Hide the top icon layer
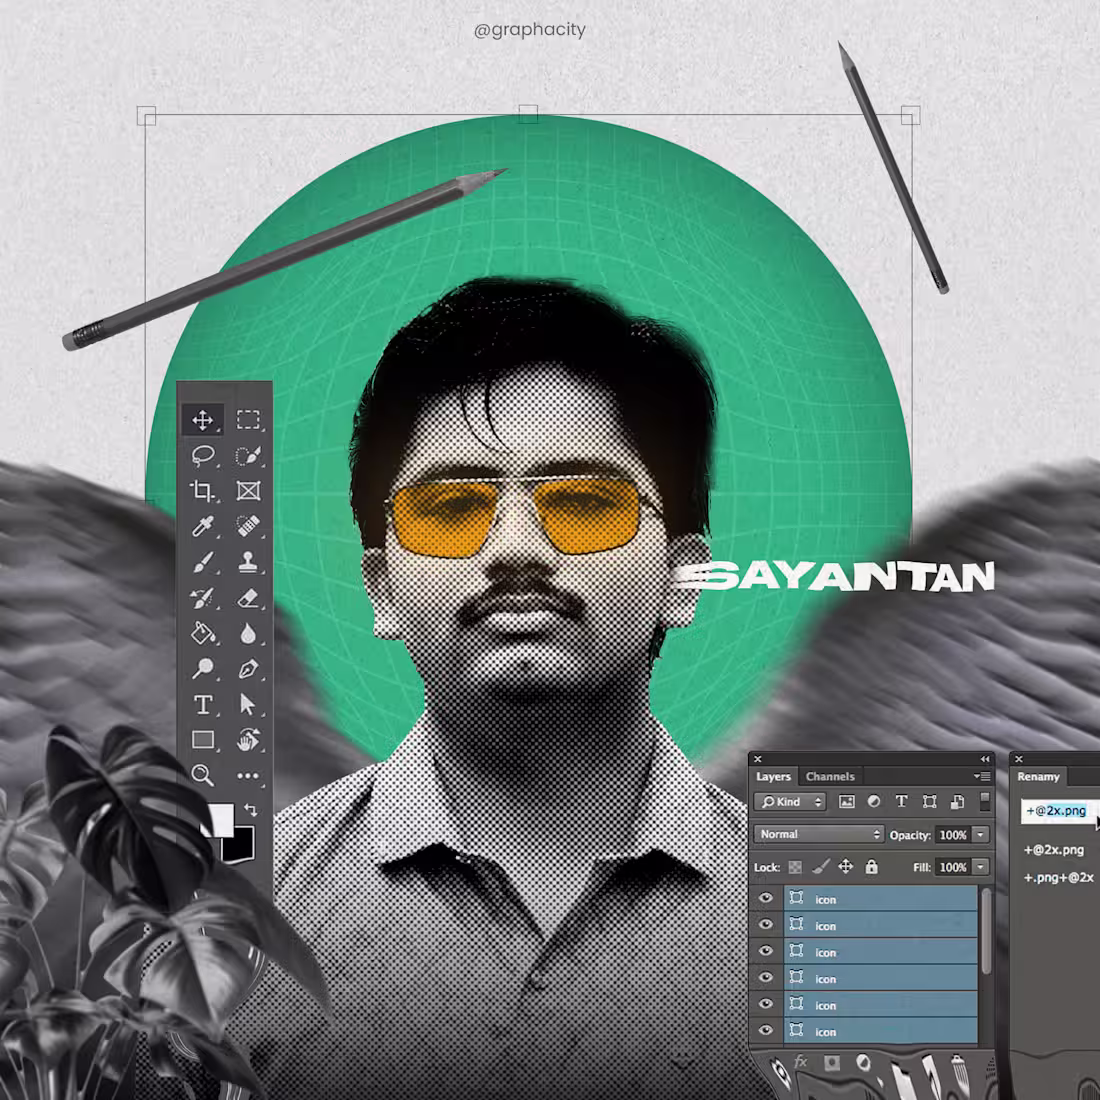 (764, 899)
